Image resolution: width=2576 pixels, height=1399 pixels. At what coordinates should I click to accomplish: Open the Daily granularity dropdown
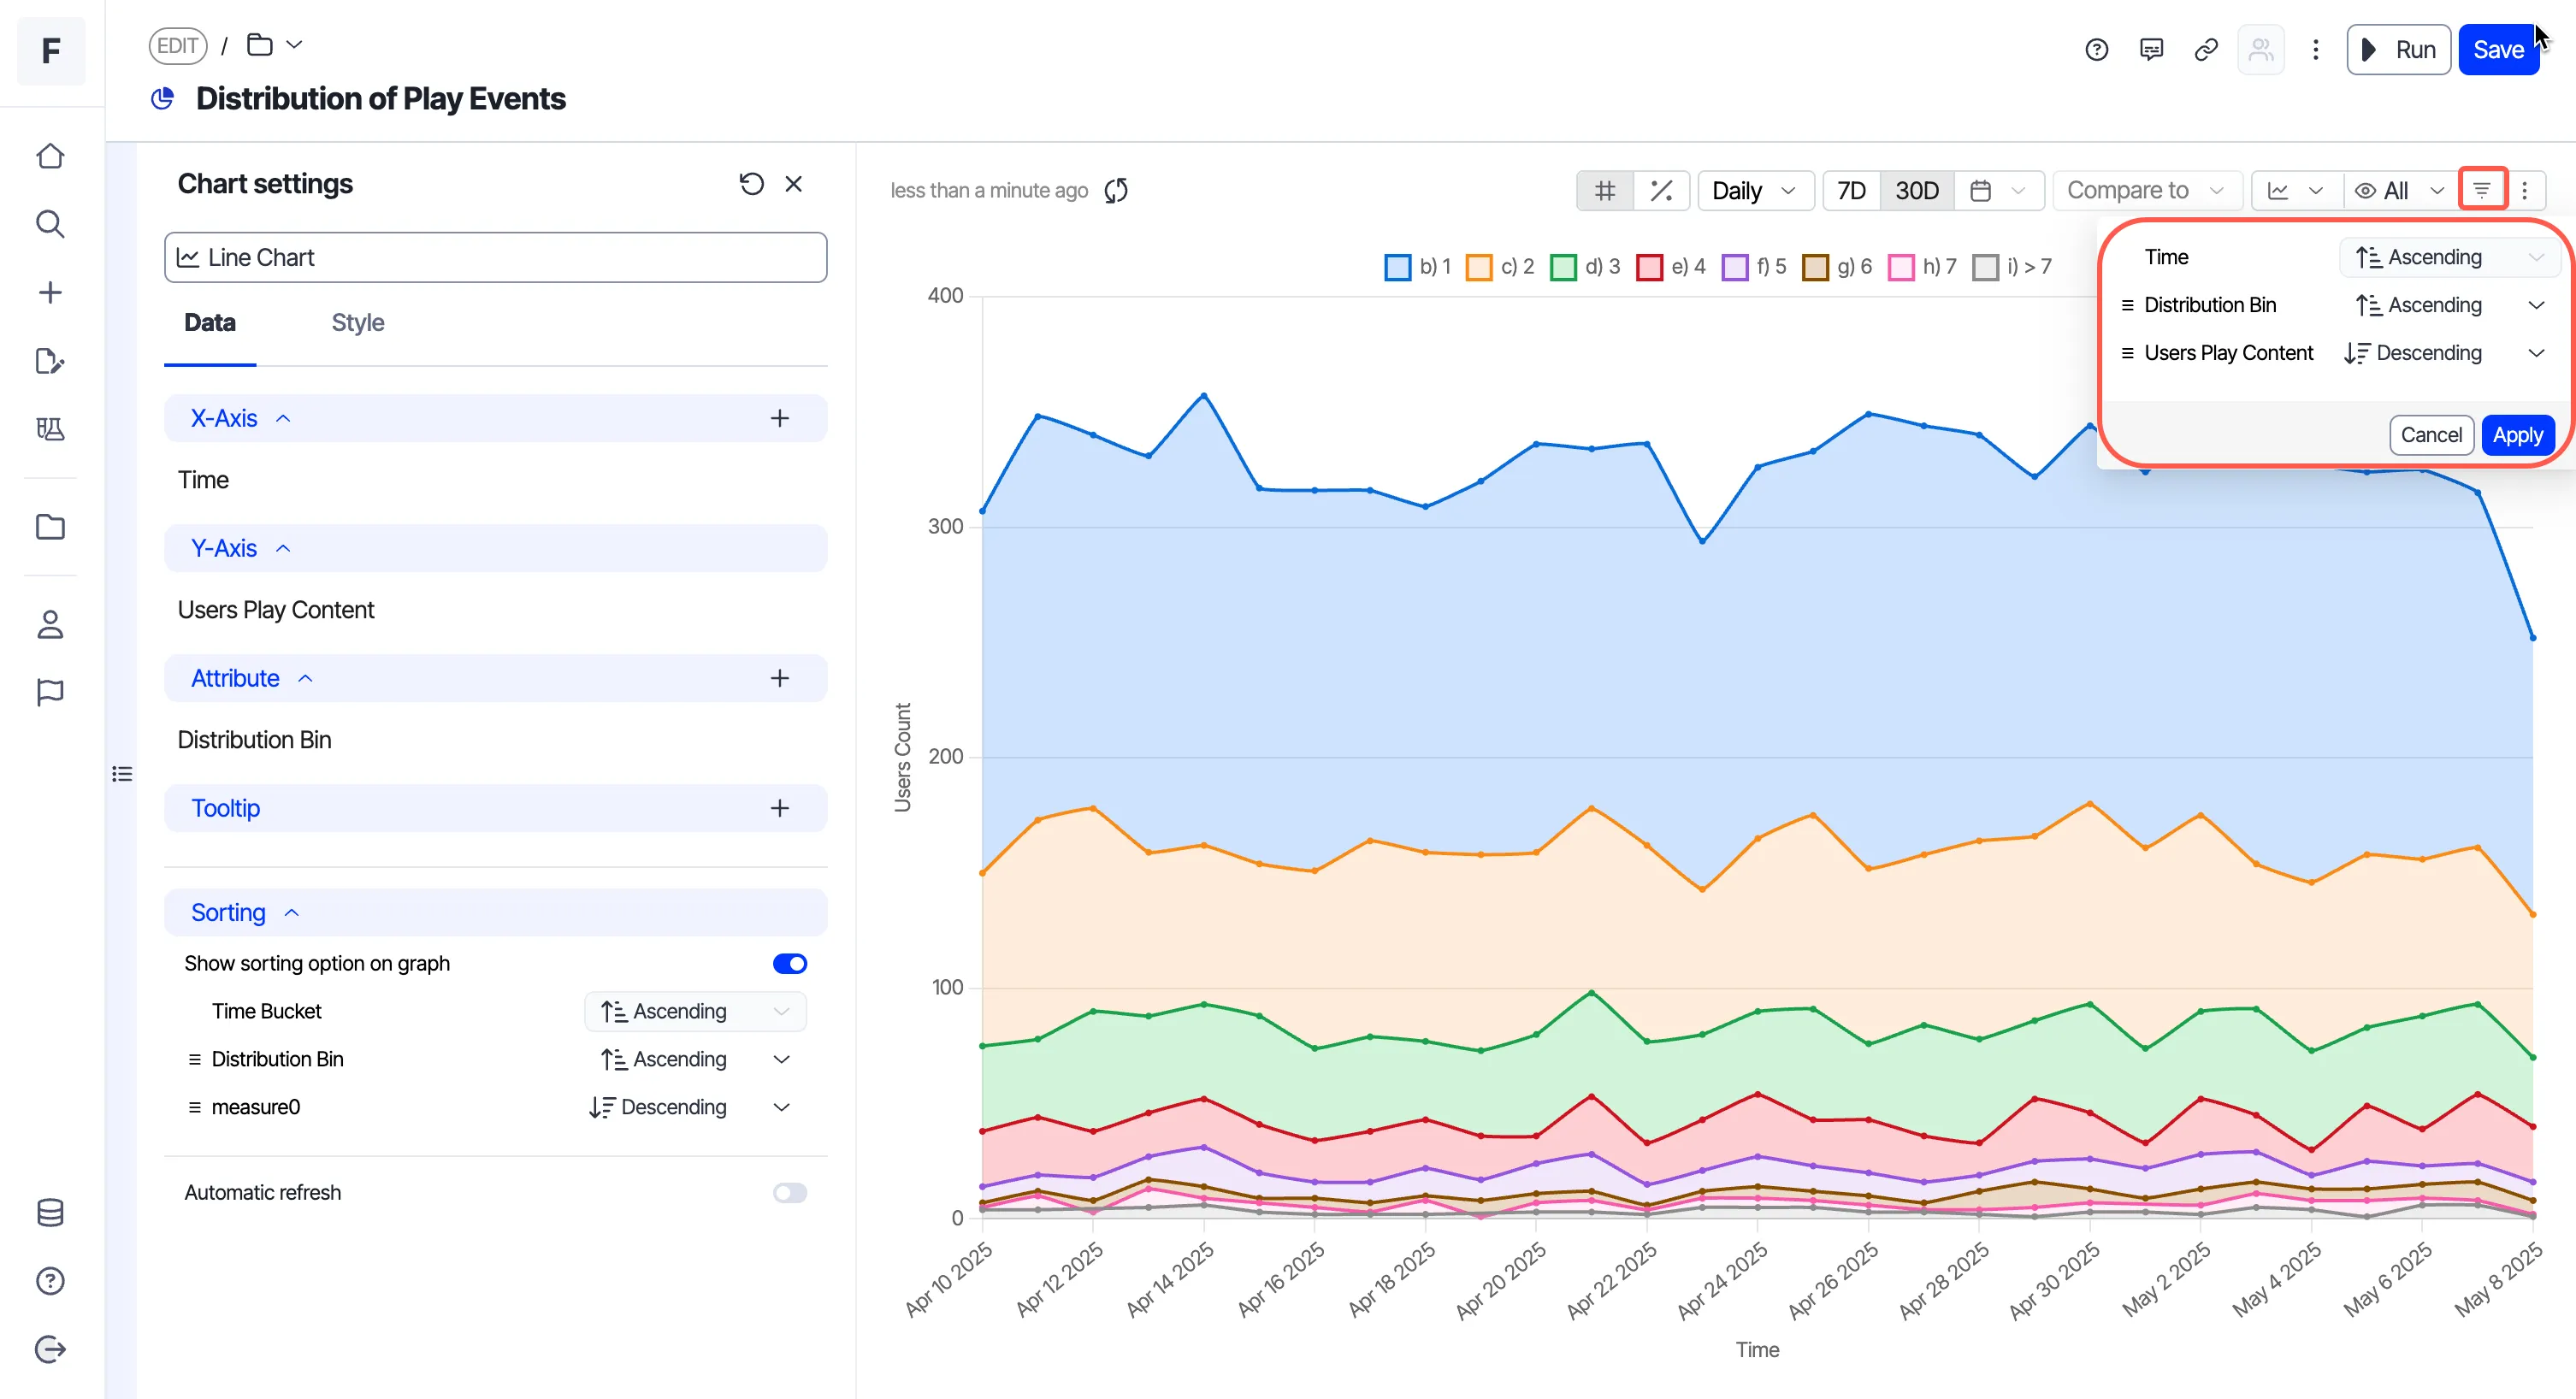point(1755,190)
